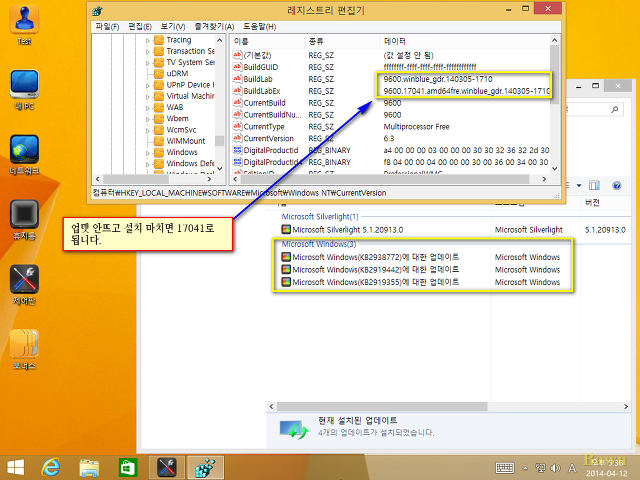The height and width of the screenshot is (480, 640).
Task: Select the KB2938772 update entry
Action: 370,257
